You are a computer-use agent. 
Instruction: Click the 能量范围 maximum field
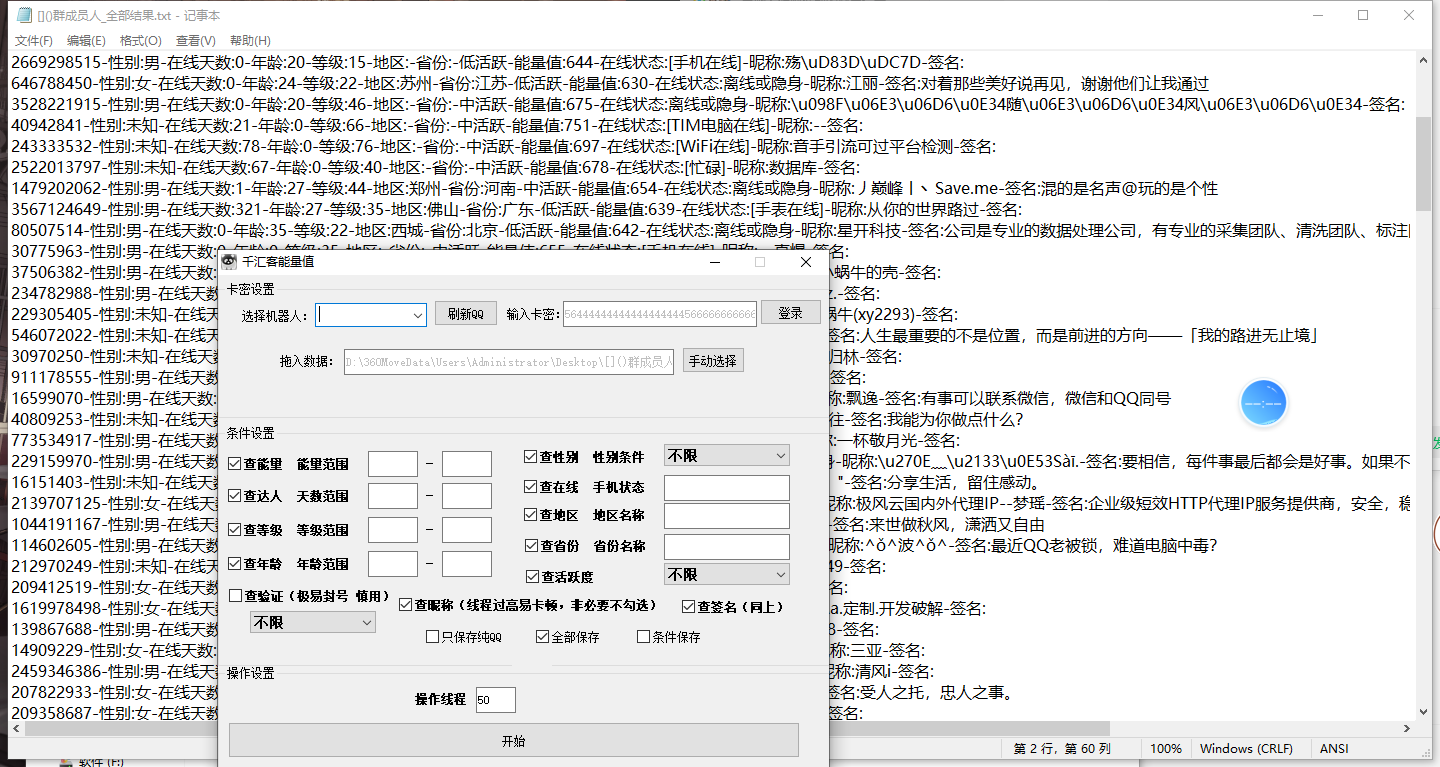tap(467, 464)
